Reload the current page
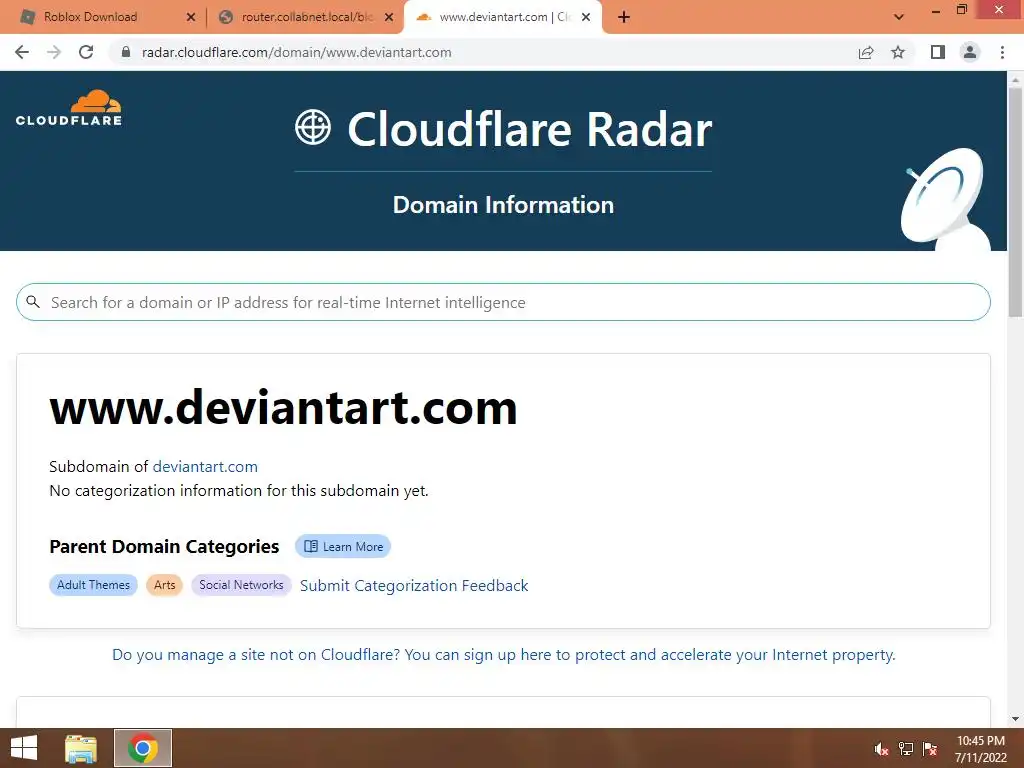Screen dimensions: 1024x768 [86, 52]
